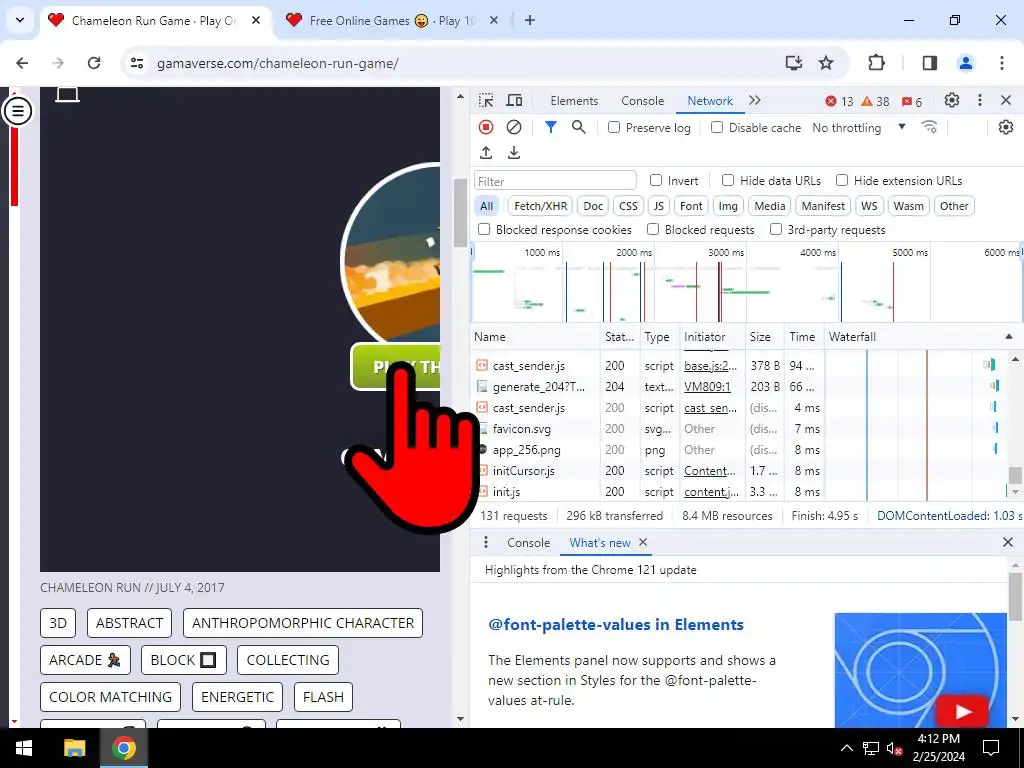Image resolution: width=1024 pixels, height=768 pixels.
Task: Enable Preserve log checkbox
Action: tap(614, 127)
